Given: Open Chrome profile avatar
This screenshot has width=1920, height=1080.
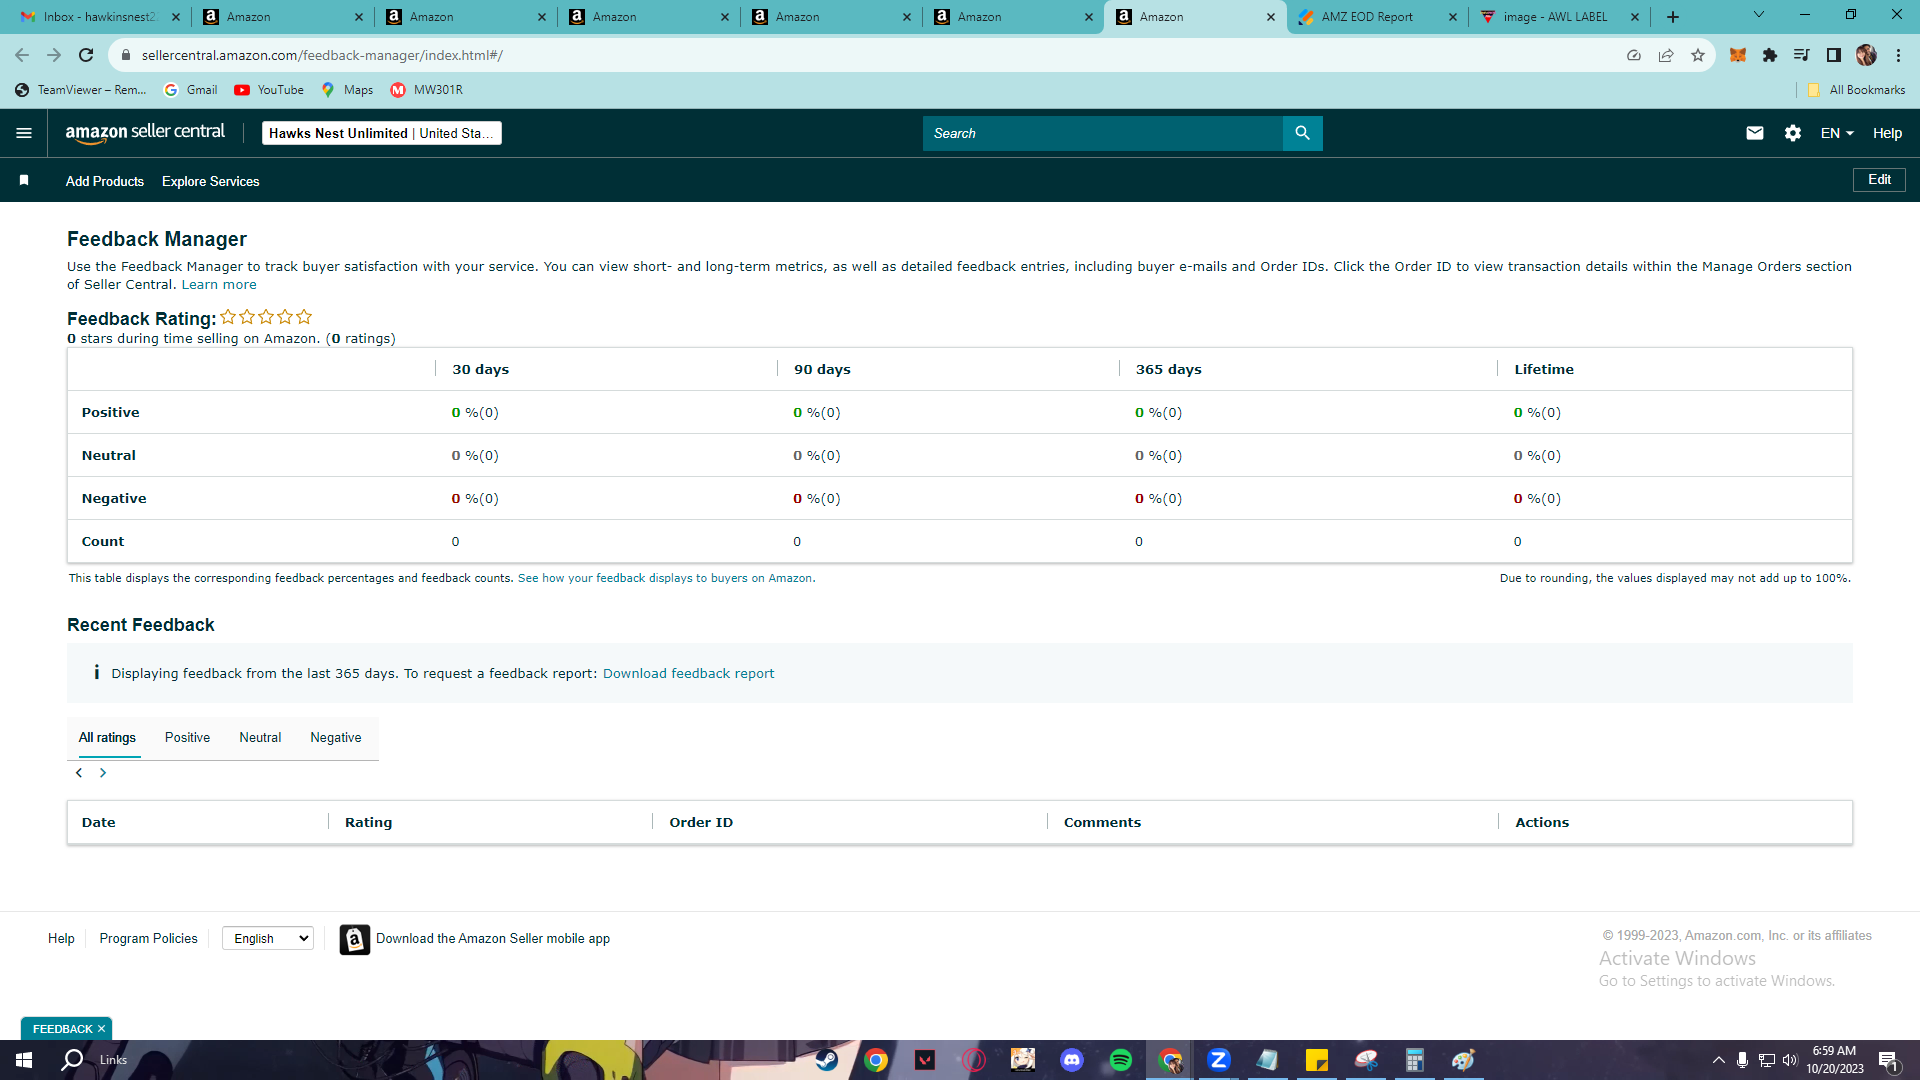Looking at the screenshot, I should point(1866,55).
